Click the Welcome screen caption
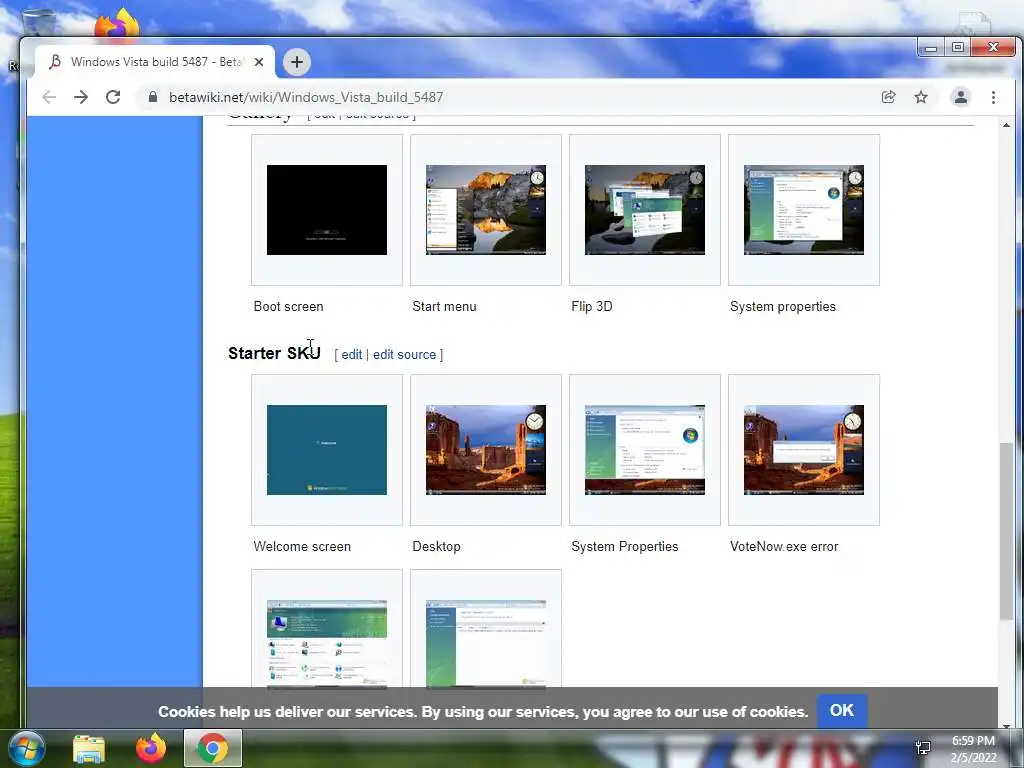Viewport: 1024px width, 768px height. point(302,547)
